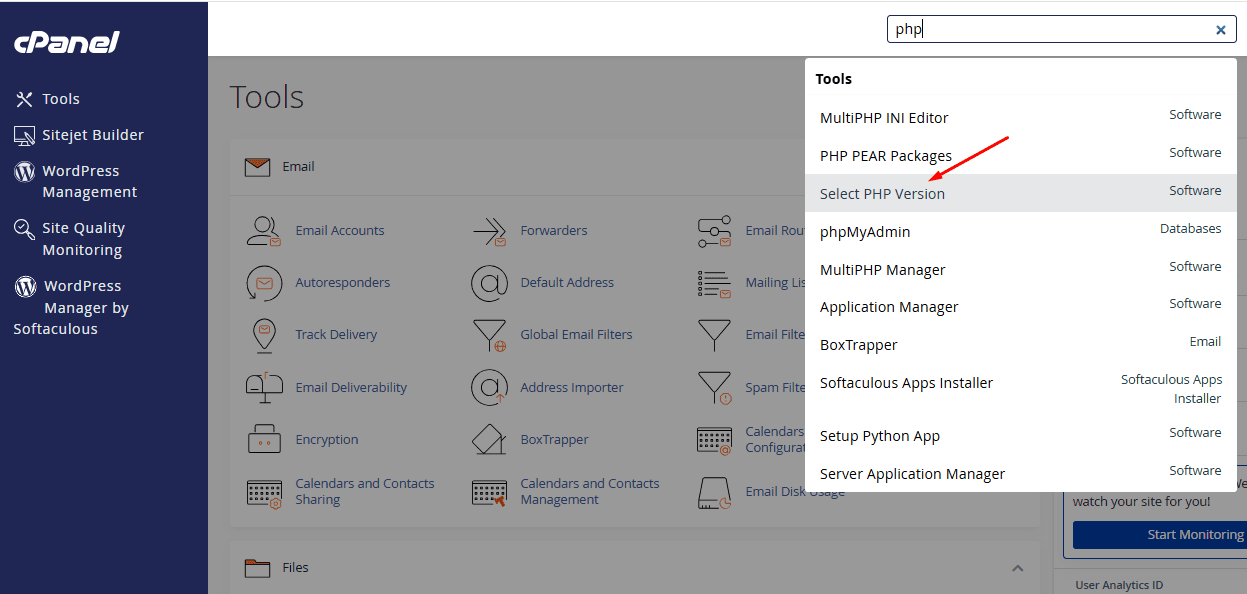The image size is (1247, 594).
Task: Choose MultiPHP INI Editor search result
Action: (x=884, y=118)
